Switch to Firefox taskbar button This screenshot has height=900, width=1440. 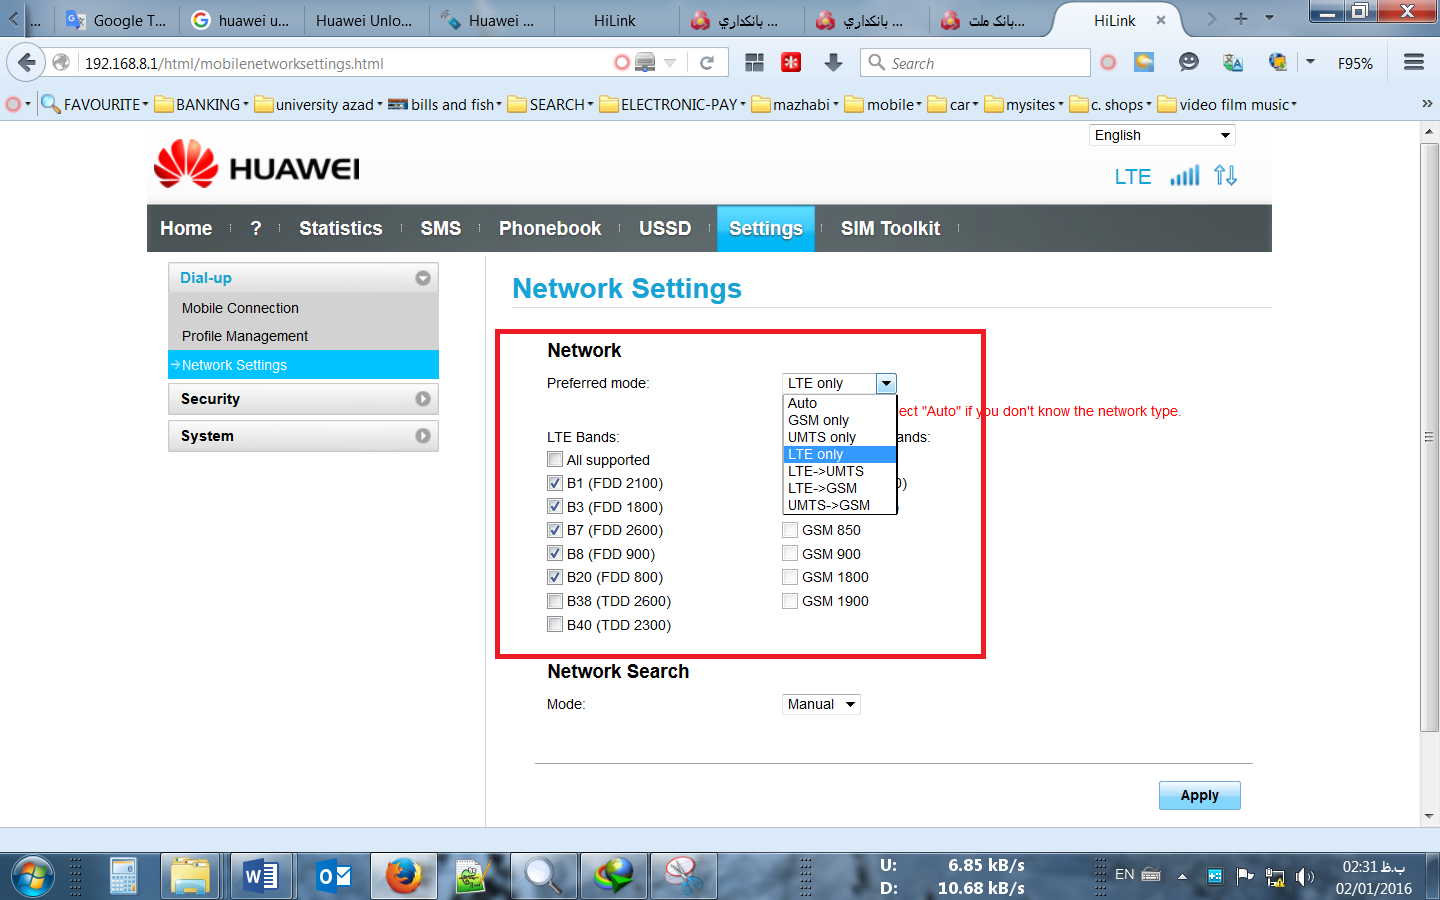(x=403, y=876)
